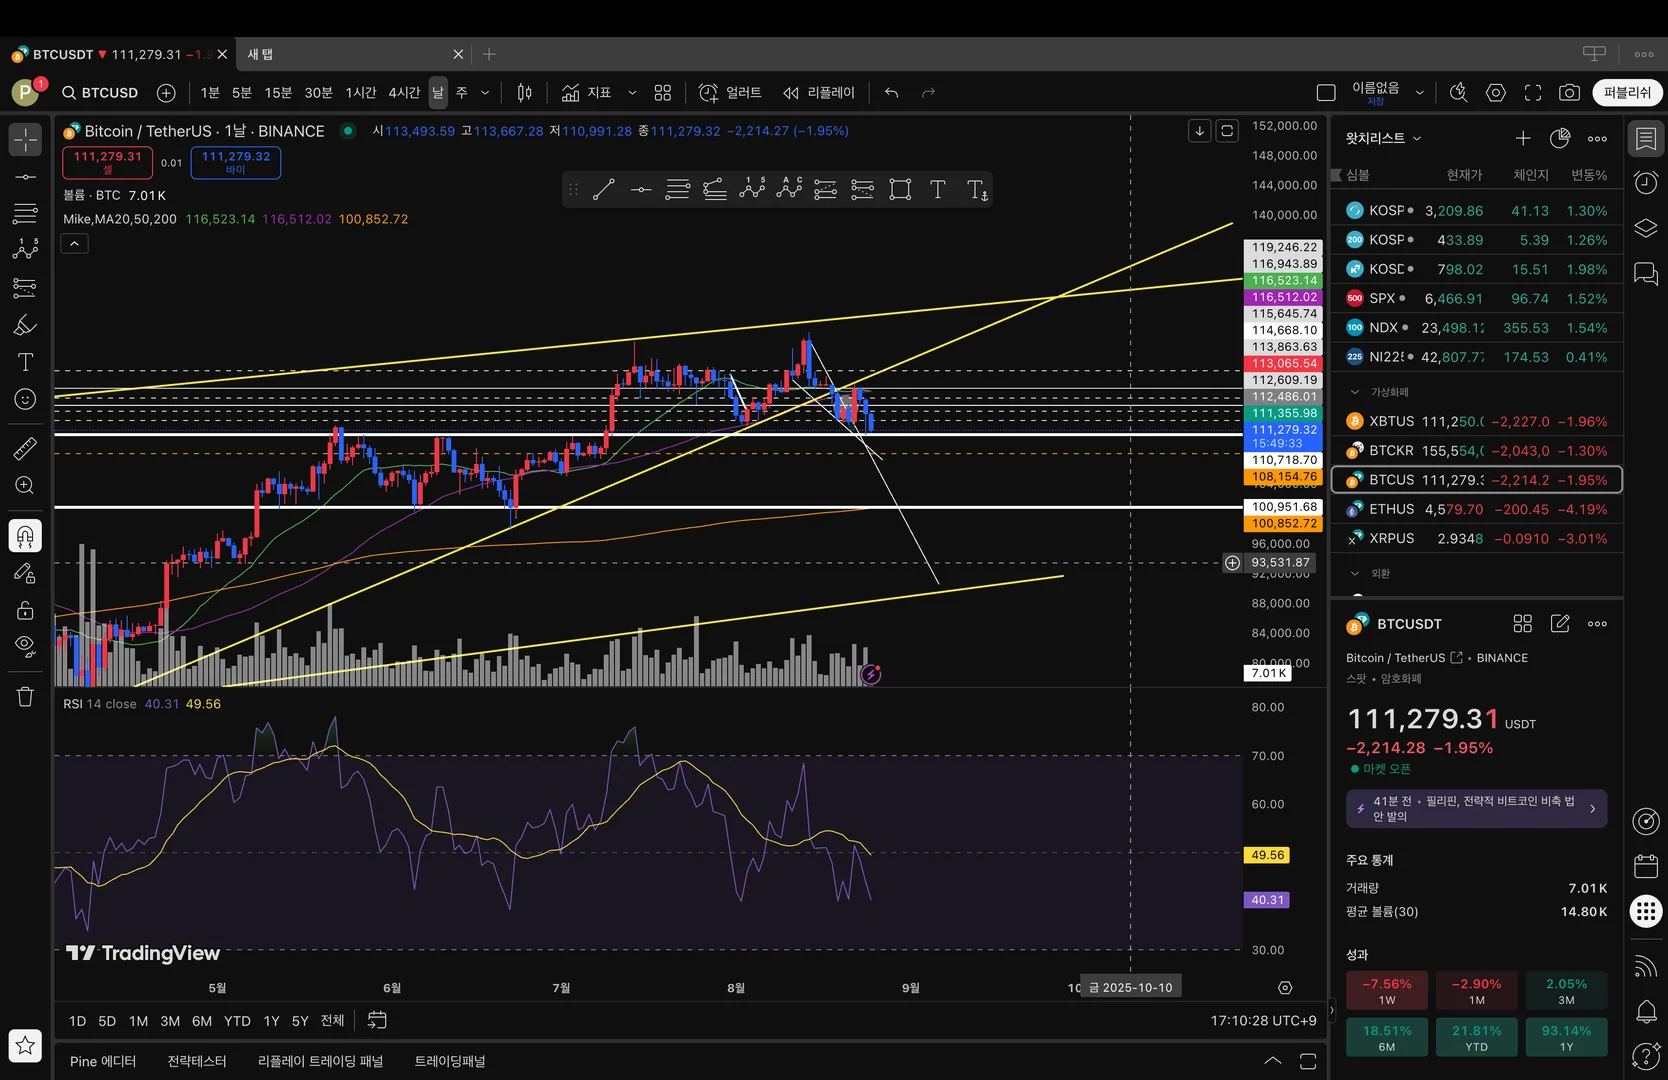Select the XRPUS watchlist row

(1477, 538)
